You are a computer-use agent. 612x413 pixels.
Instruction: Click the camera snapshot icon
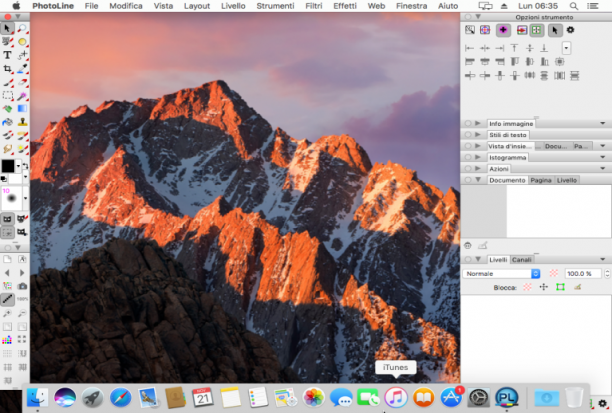(x=22, y=286)
